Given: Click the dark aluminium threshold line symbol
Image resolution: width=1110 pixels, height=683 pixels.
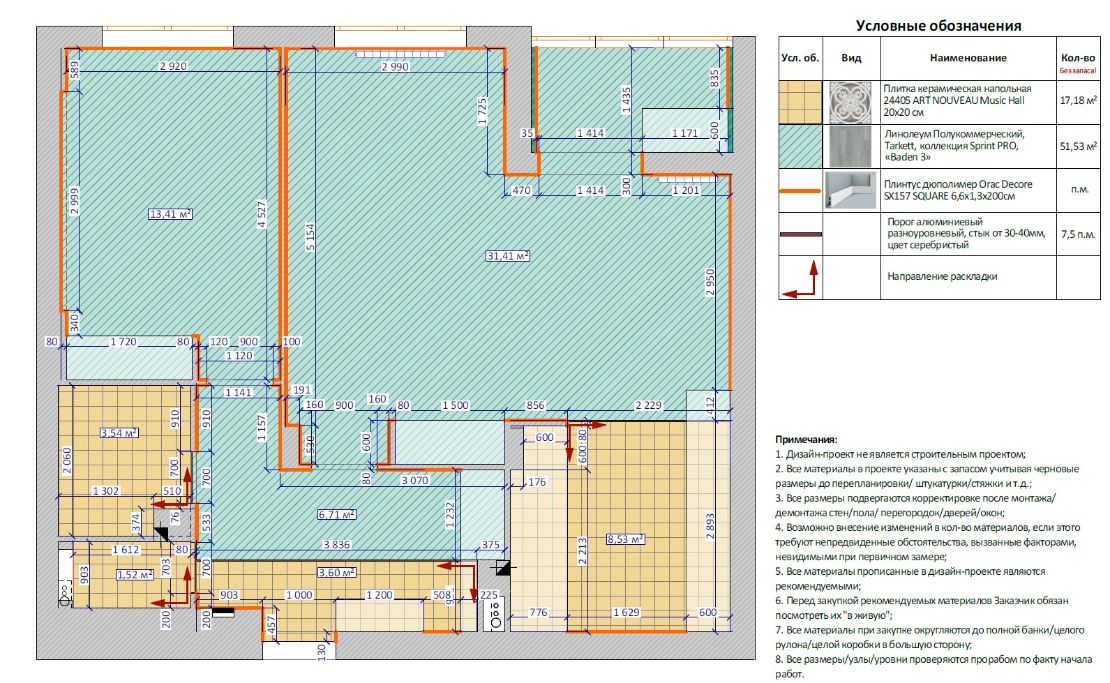Looking at the screenshot, I should pyautogui.click(x=801, y=234).
